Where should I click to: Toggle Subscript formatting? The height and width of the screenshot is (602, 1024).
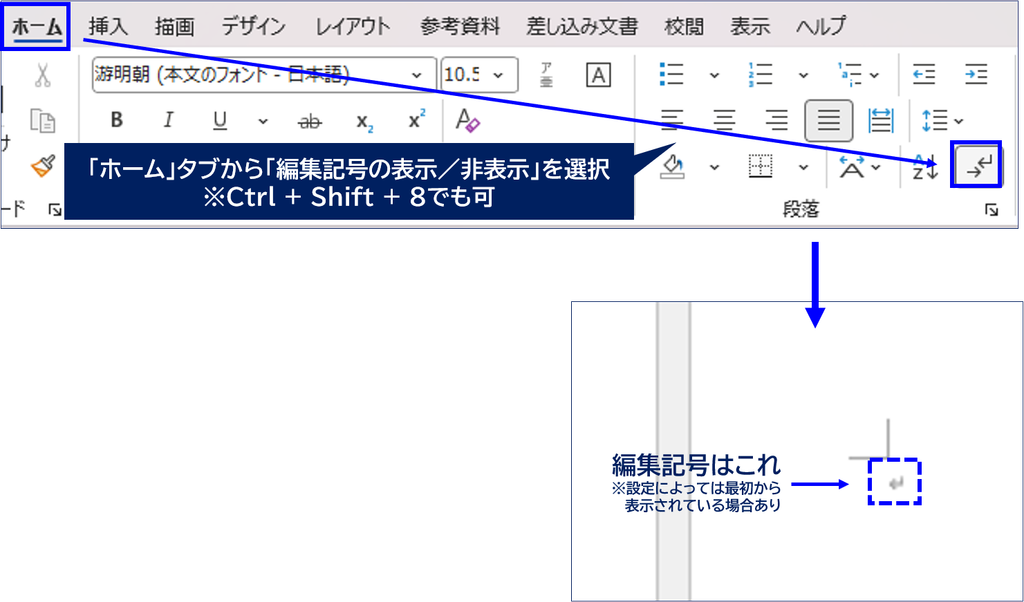point(364,121)
